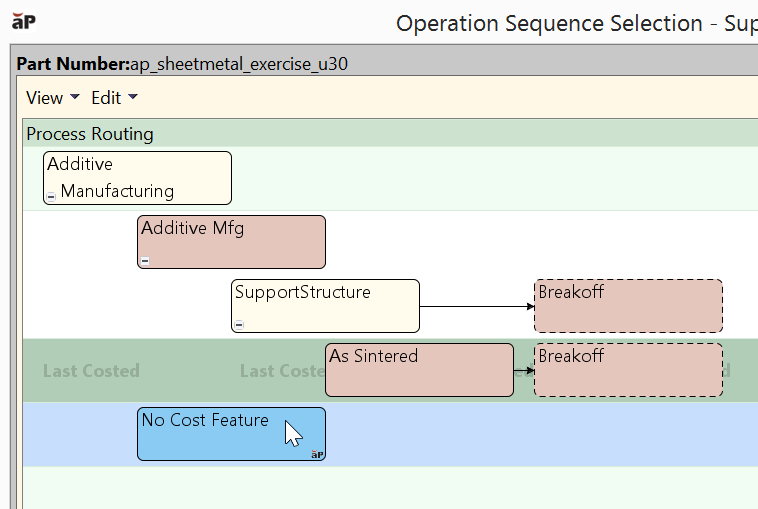Click the leftmost Last Costed label
This screenshot has width=758, height=509.
pyautogui.click(x=91, y=371)
